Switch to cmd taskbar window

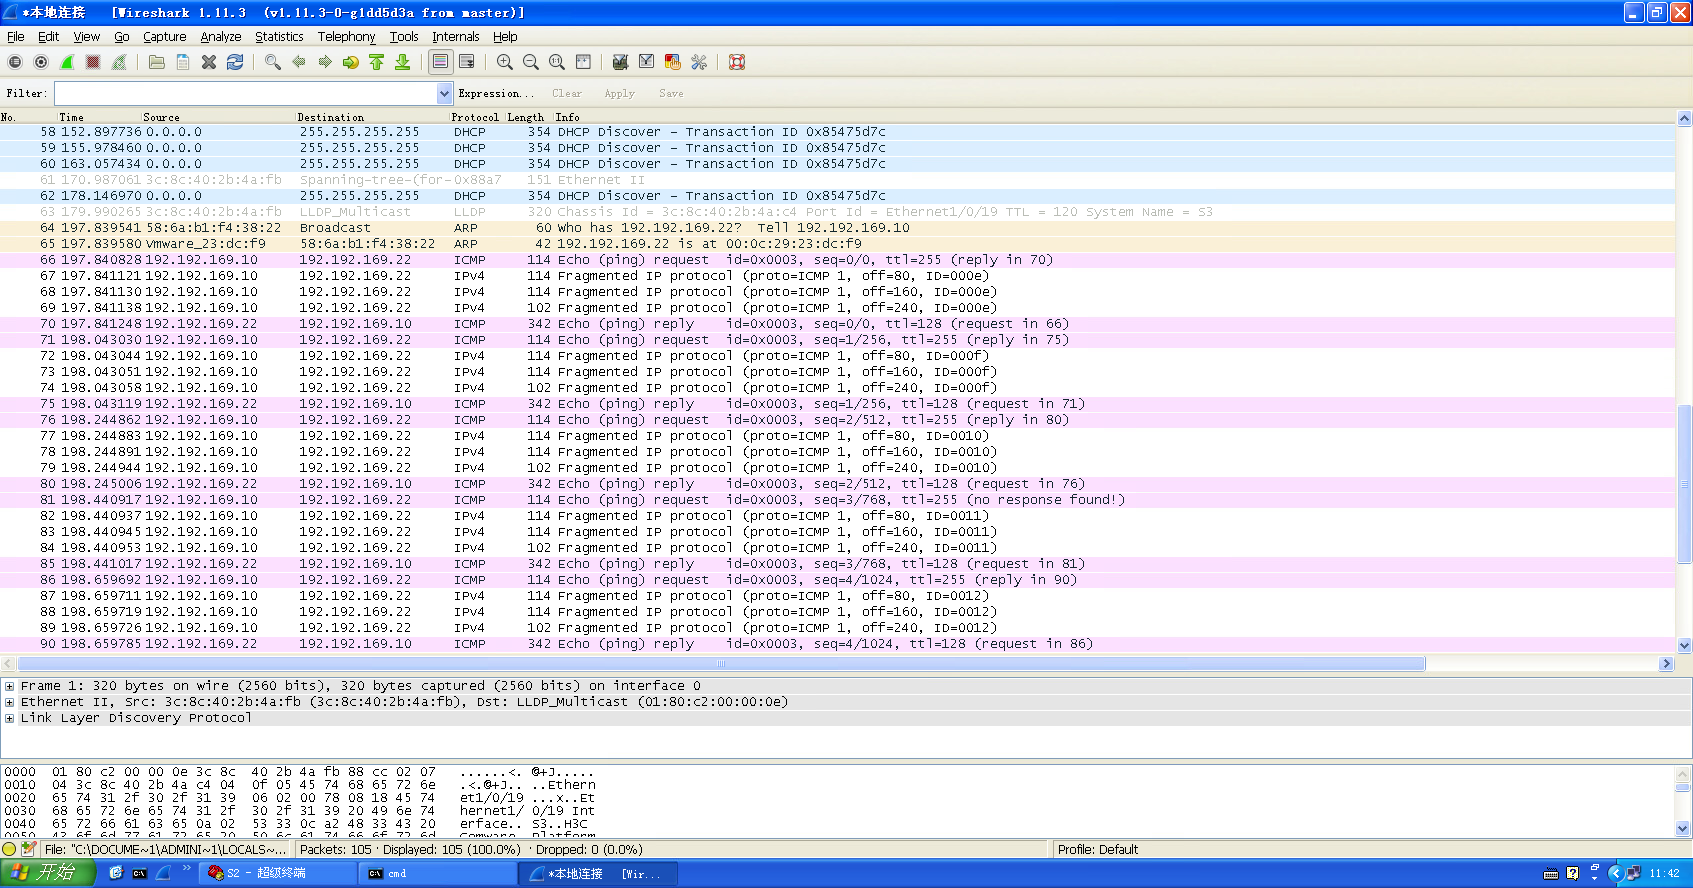tap(436, 874)
